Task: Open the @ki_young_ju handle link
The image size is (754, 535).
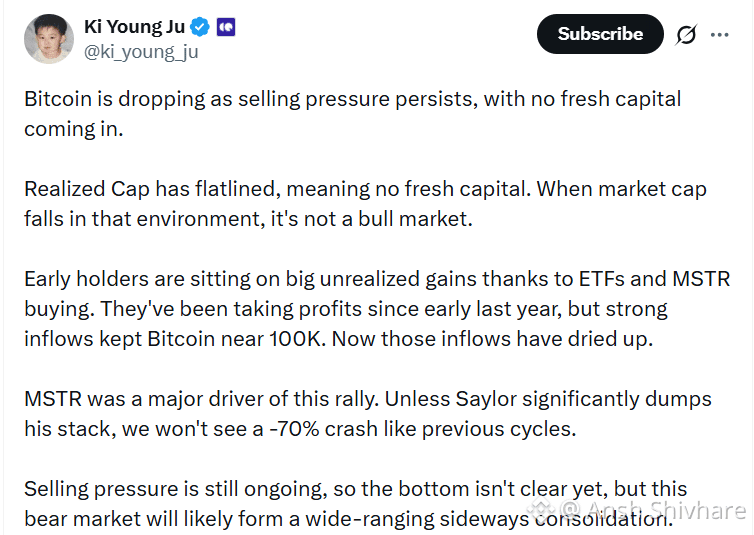Action: click(141, 52)
